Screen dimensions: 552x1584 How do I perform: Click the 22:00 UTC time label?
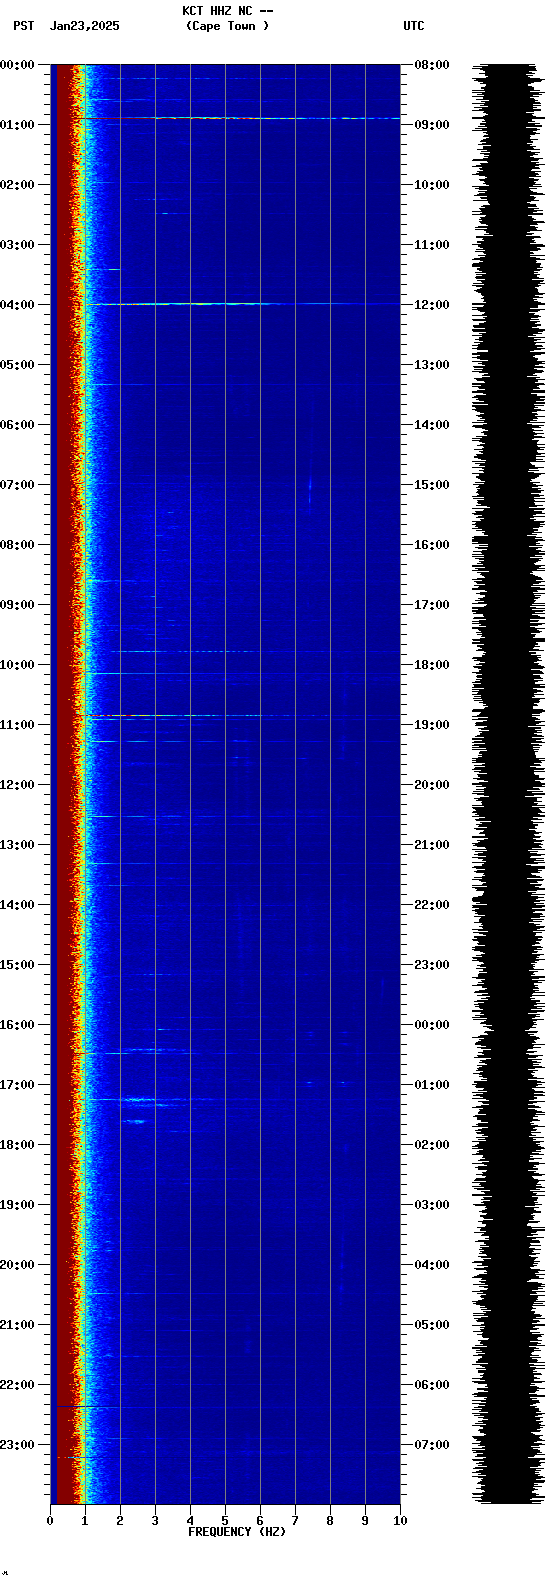coord(432,905)
